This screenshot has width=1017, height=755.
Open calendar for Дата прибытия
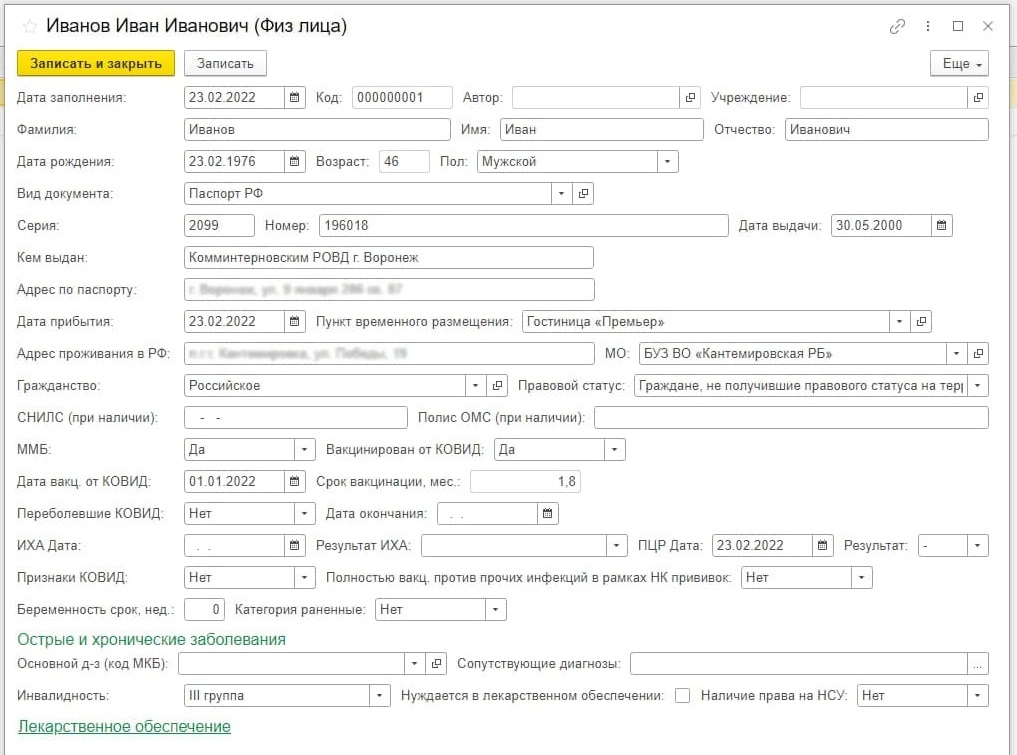(x=294, y=321)
